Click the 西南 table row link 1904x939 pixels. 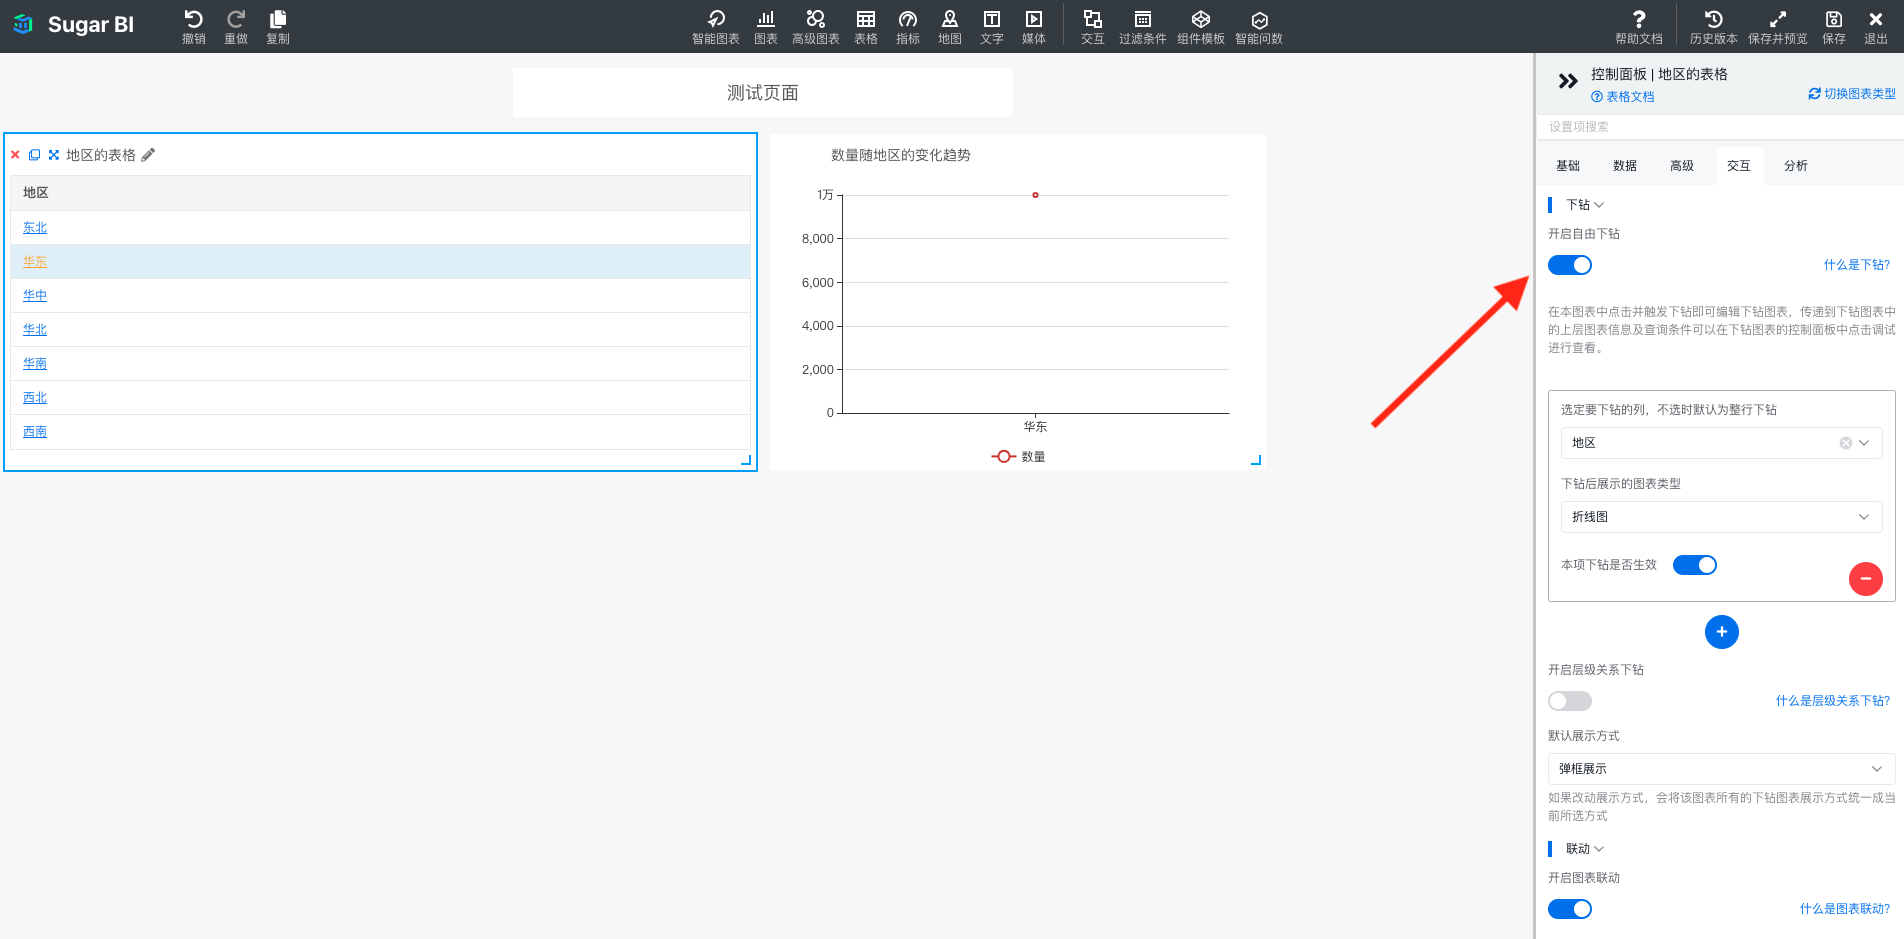(x=35, y=432)
